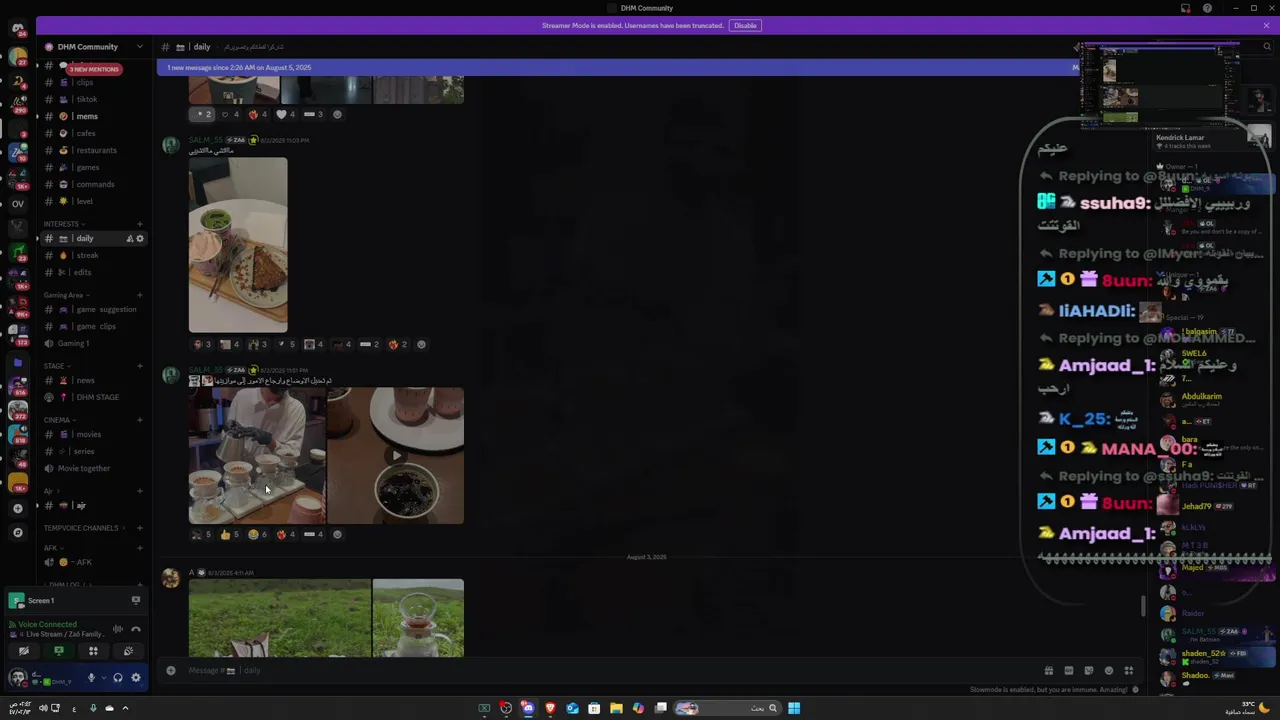Play the dessert video thumbnail
Image resolution: width=1280 pixels, height=720 pixels.
pos(396,456)
